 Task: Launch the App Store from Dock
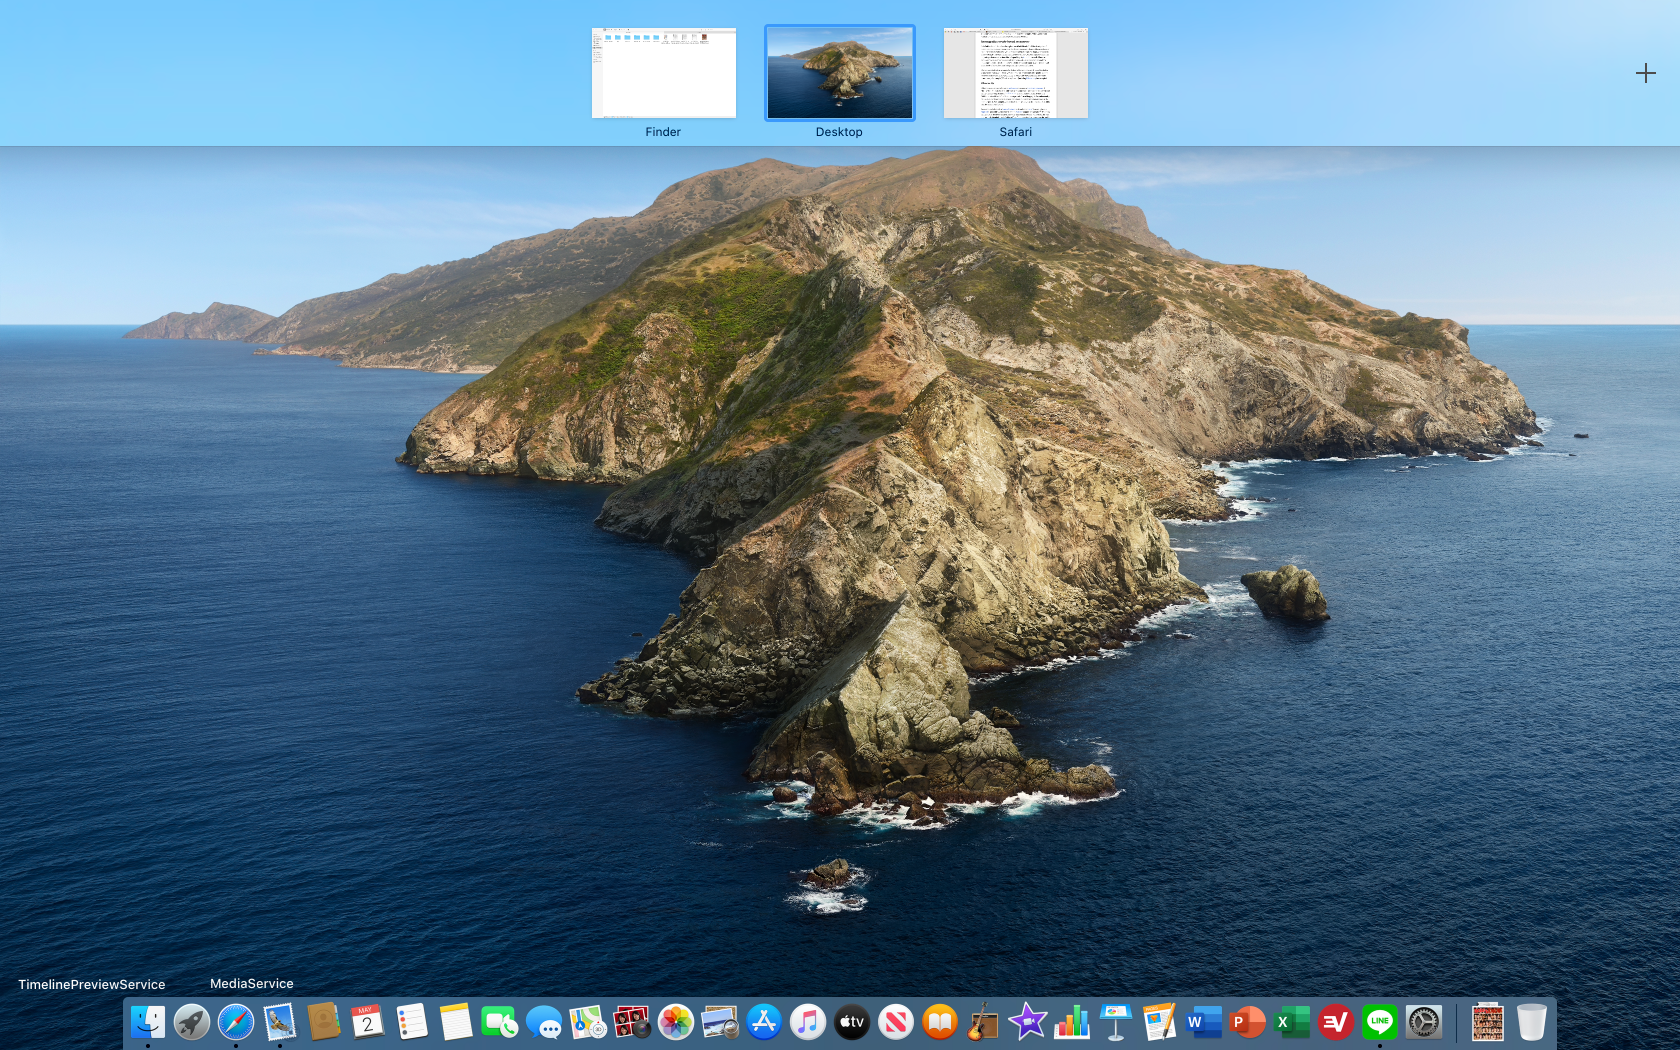tap(764, 1022)
